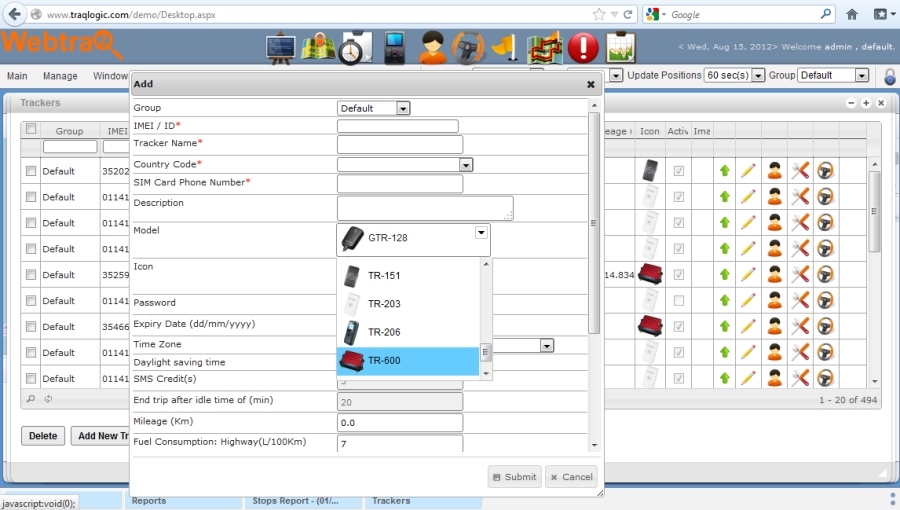The image size is (900, 510).
Task: Click the refresh icon below the tracker grid
Action: click(48, 398)
